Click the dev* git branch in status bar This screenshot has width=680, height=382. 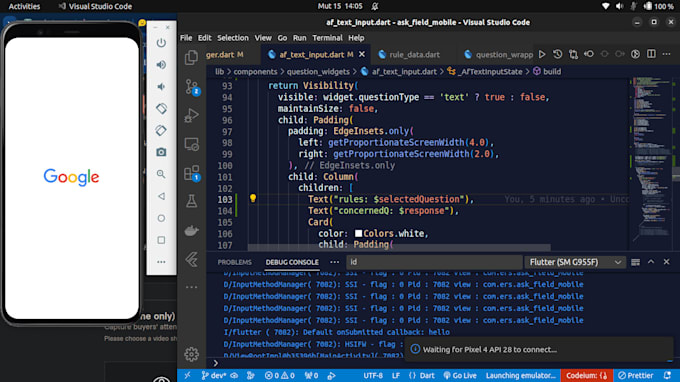pyautogui.click(x=213, y=375)
